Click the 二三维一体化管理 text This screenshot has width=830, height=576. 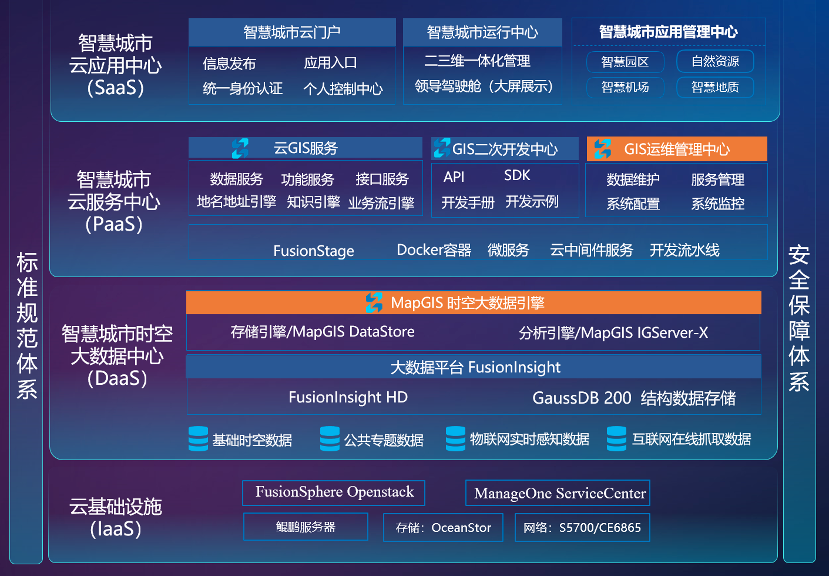coord(477,61)
